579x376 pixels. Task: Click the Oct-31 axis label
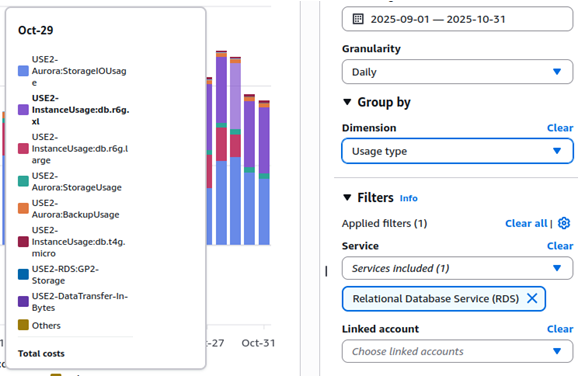click(x=258, y=343)
